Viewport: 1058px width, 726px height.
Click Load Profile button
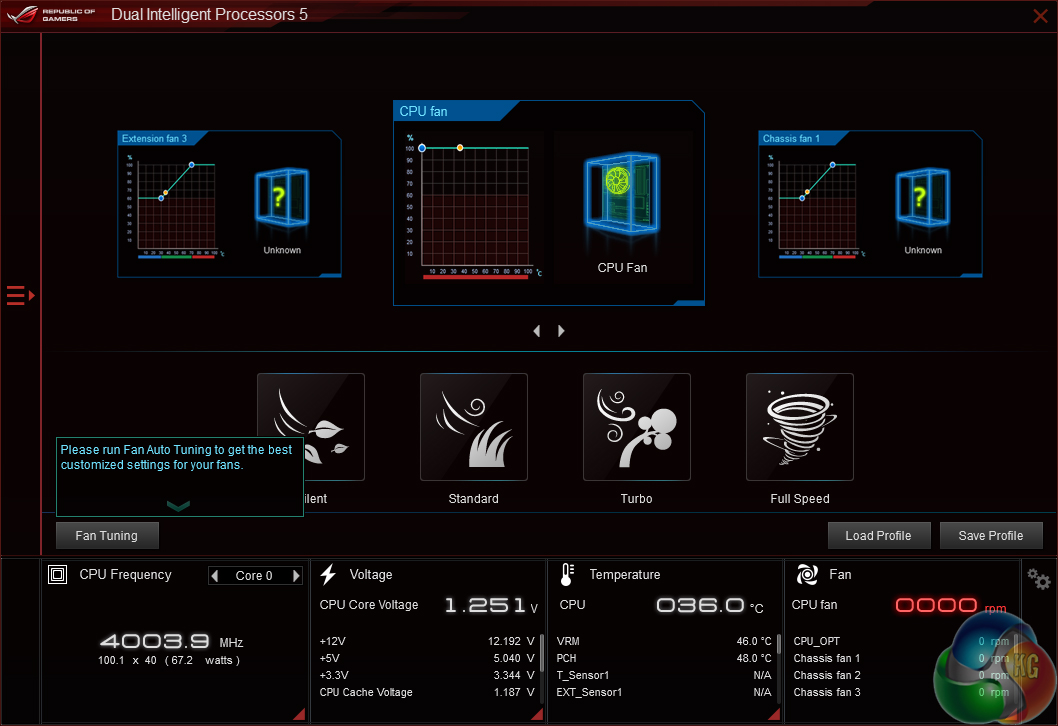point(879,536)
